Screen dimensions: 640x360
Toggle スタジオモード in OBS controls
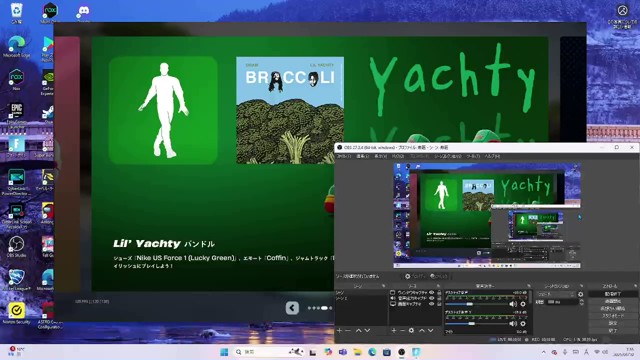coord(613,316)
